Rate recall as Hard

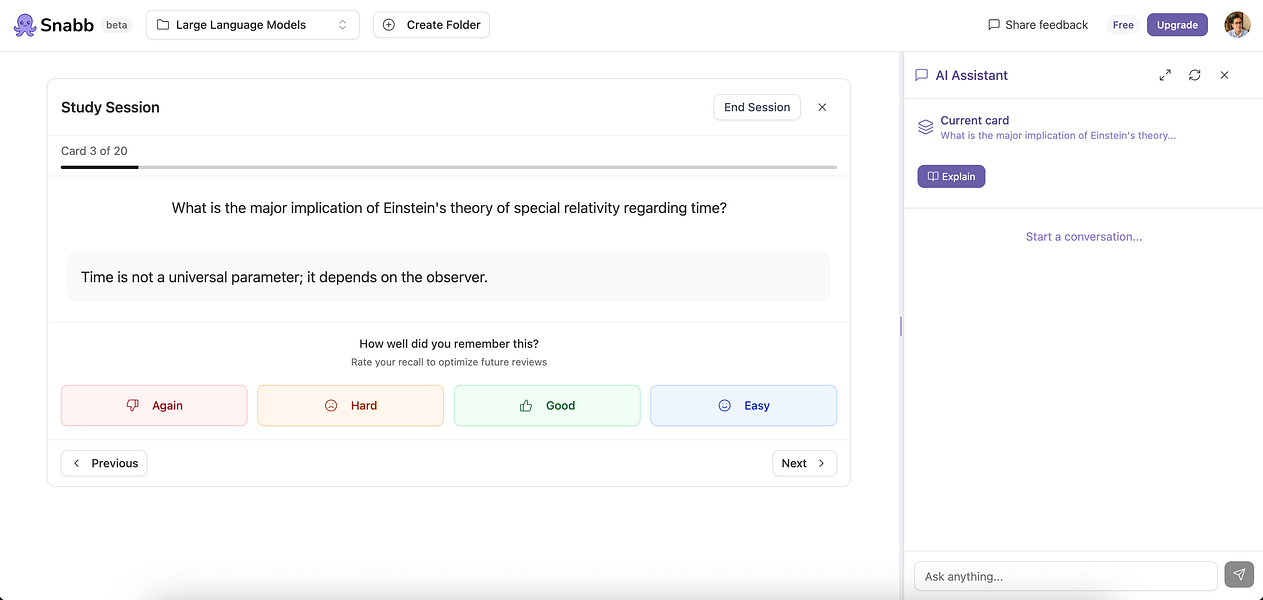tap(350, 406)
